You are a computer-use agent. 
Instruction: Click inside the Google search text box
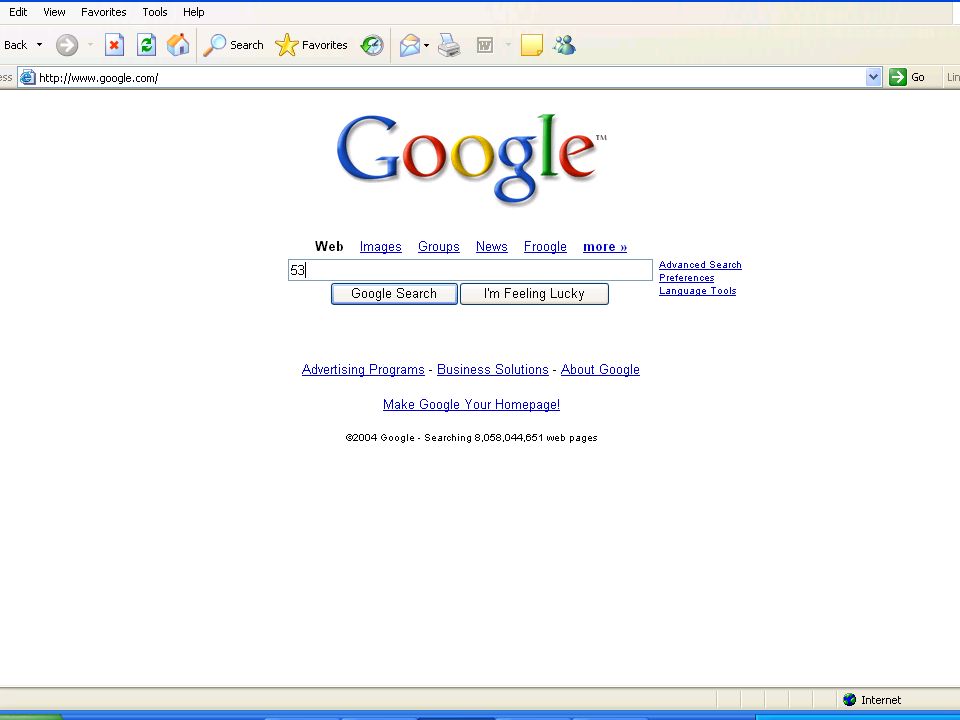(470, 269)
